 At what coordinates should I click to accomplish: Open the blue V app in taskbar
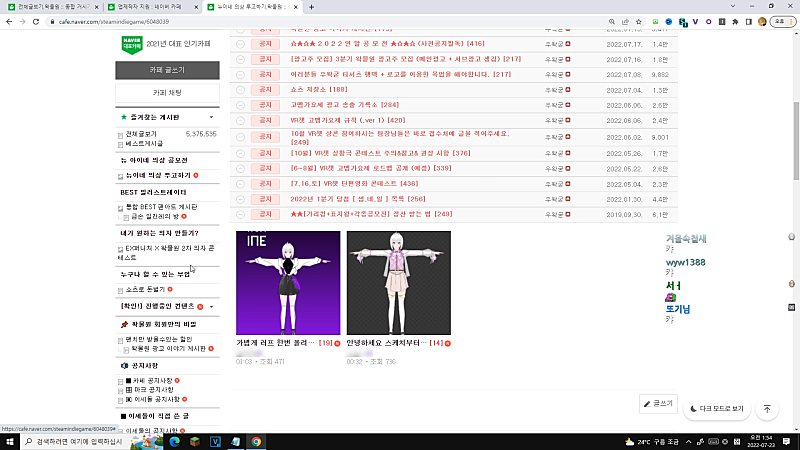[215, 442]
